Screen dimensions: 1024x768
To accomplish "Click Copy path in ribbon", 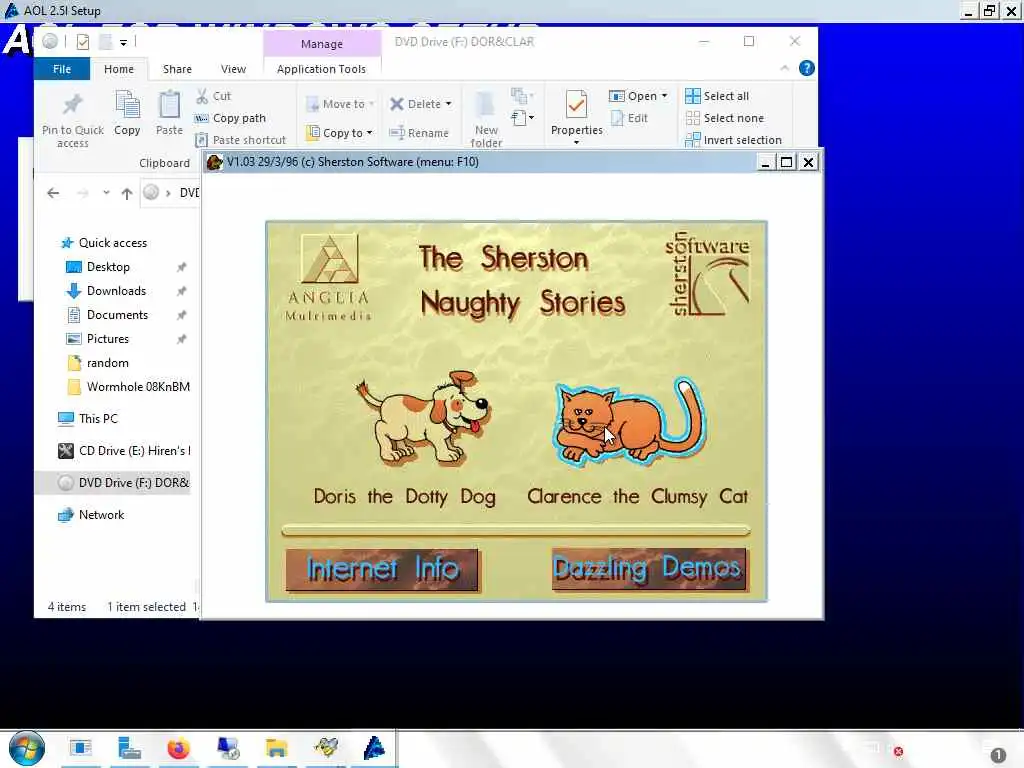I will [x=231, y=118].
